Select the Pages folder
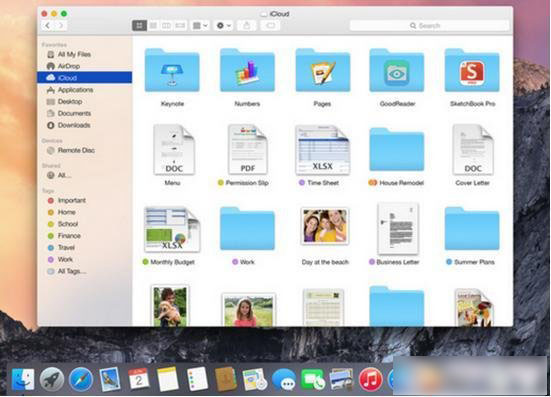Image resolution: width=551 pixels, height=397 pixels. coord(323,71)
